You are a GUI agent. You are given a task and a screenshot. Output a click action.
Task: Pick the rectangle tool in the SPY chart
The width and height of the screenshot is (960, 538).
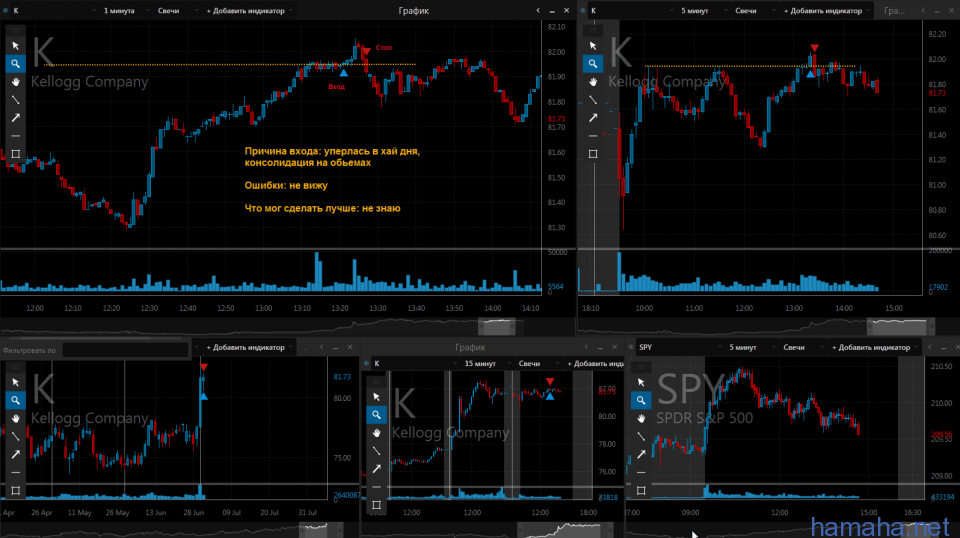point(640,490)
